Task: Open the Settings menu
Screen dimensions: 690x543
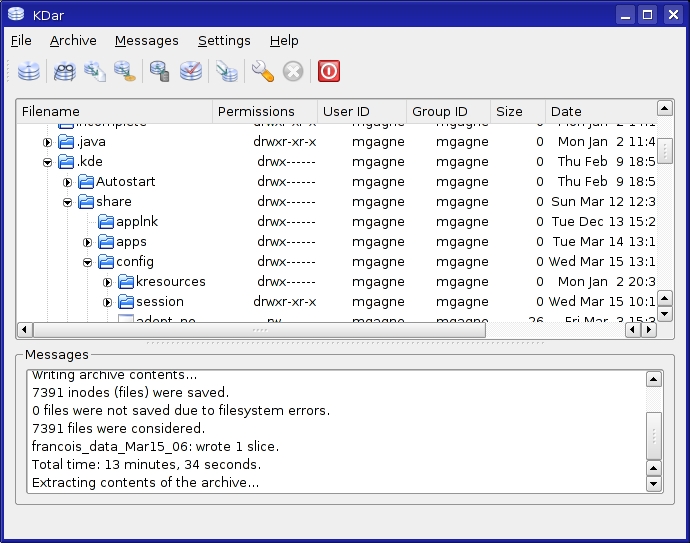Action: click(x=224, y=41)
